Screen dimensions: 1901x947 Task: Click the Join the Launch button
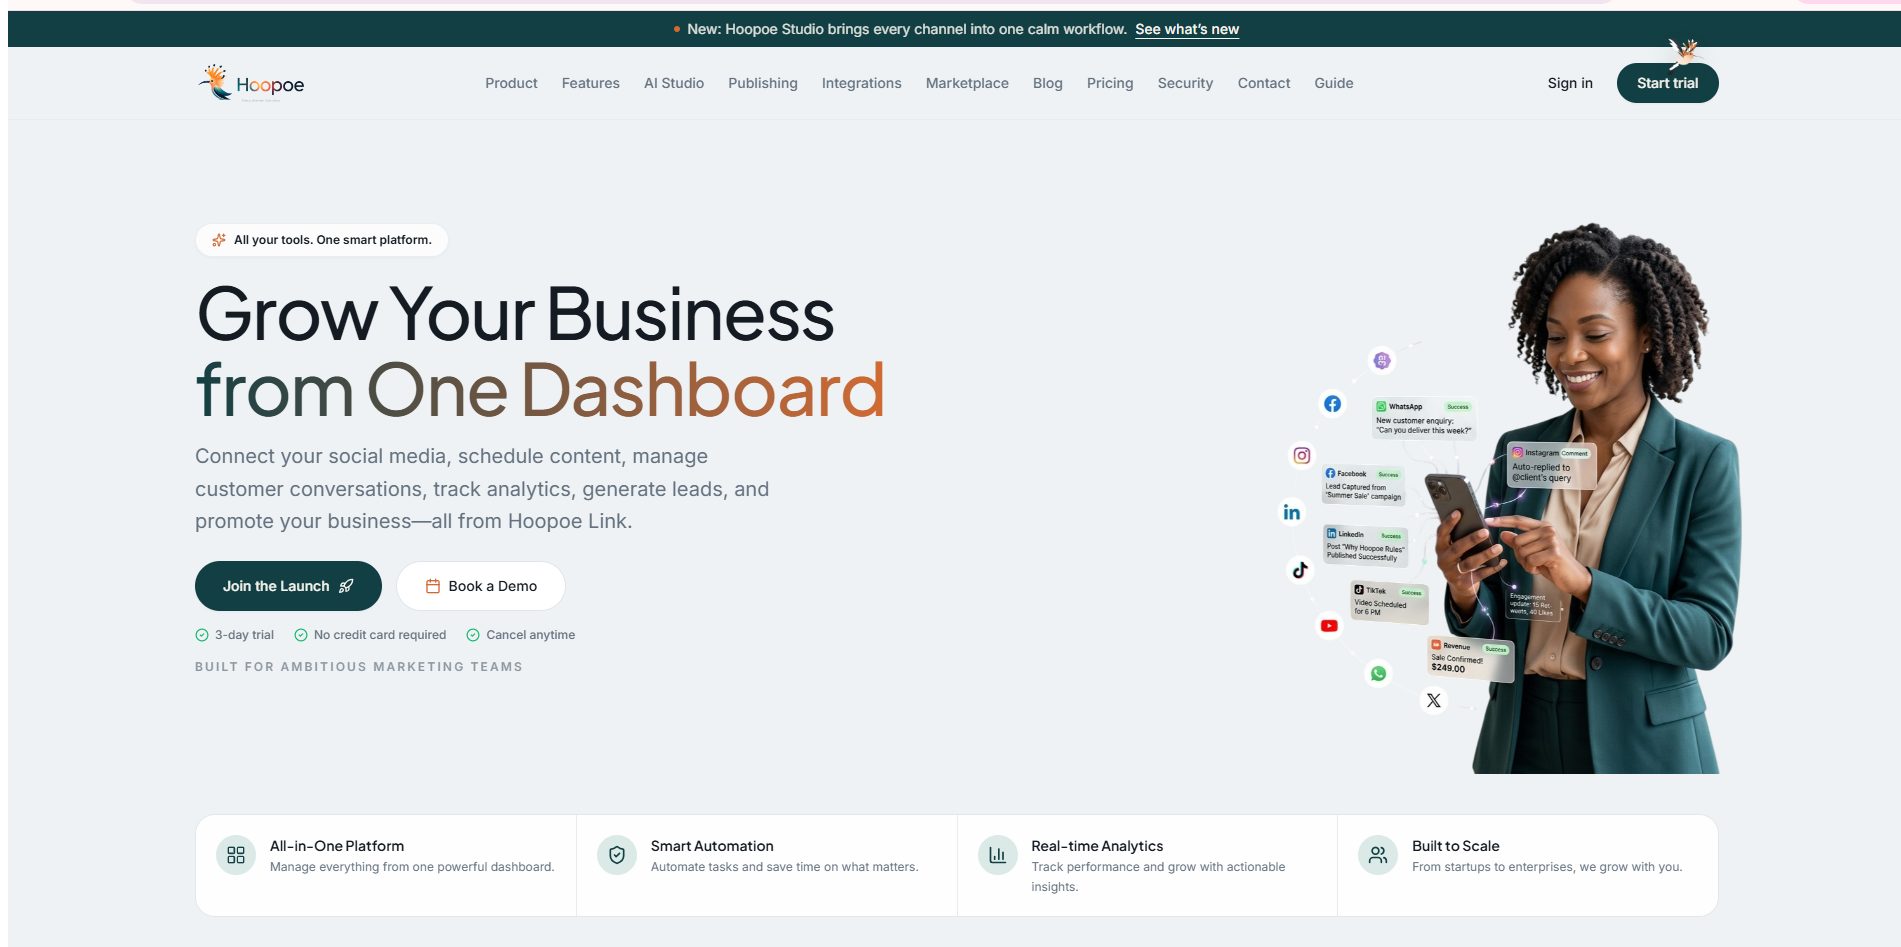pos(288,586)
